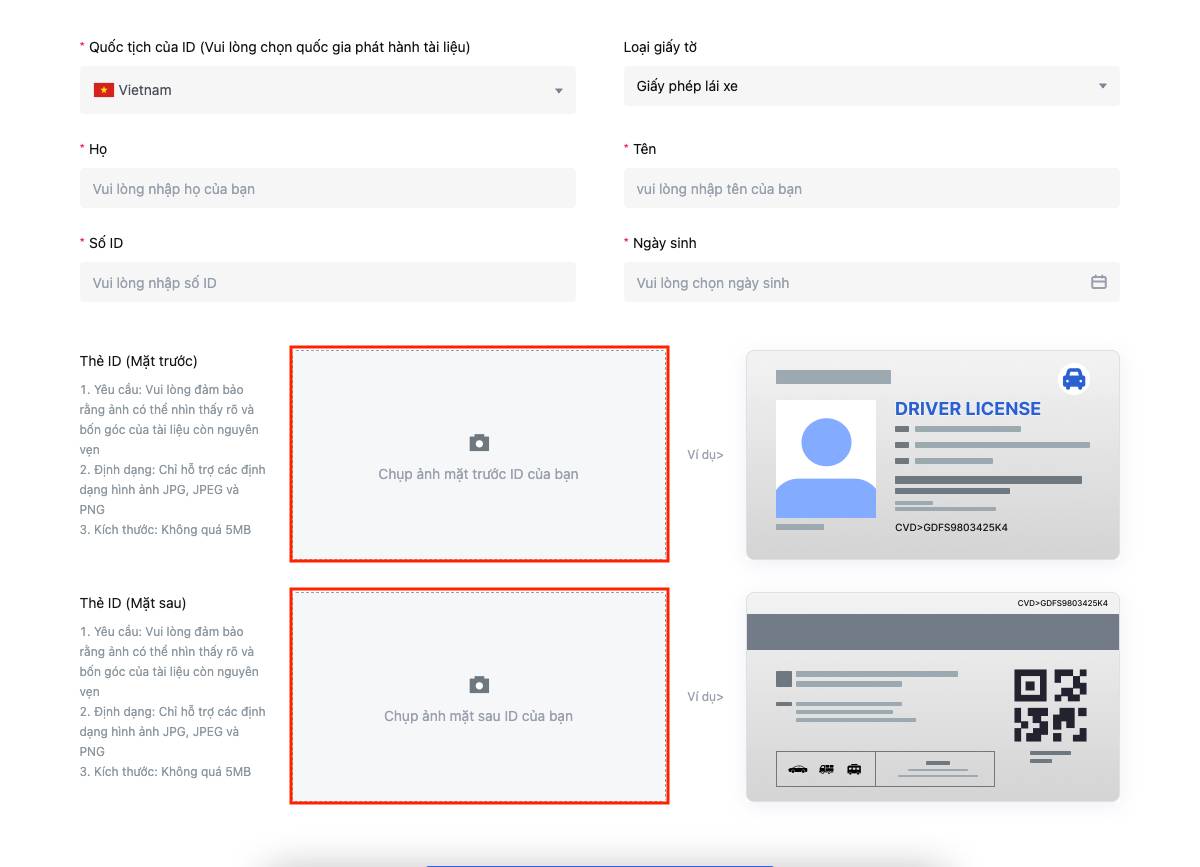Open the Ngày sinh date picker field

coord(872,282)
